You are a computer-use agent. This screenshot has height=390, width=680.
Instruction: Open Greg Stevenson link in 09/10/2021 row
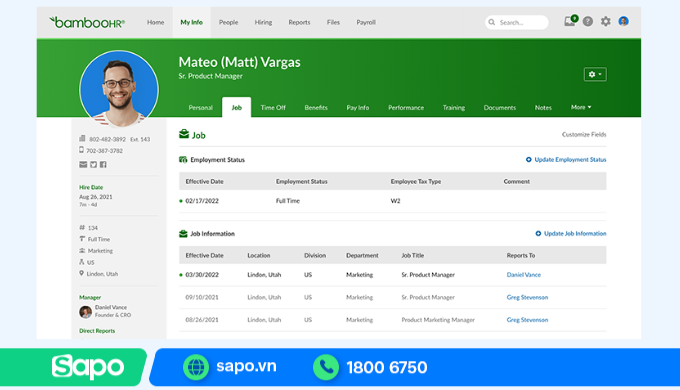tap(527, 297)
